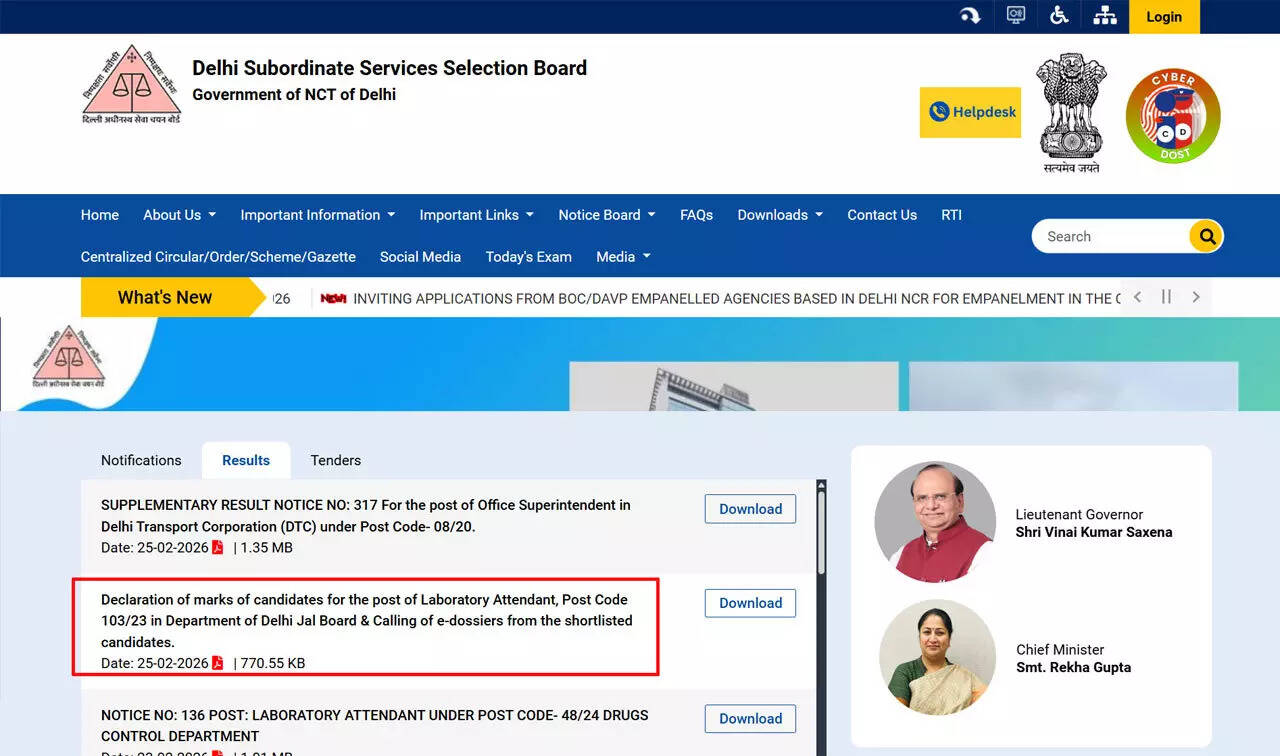Click the skip-to-content arrow icon
This screenshot has height=756, width=1280.
point(970,16)
